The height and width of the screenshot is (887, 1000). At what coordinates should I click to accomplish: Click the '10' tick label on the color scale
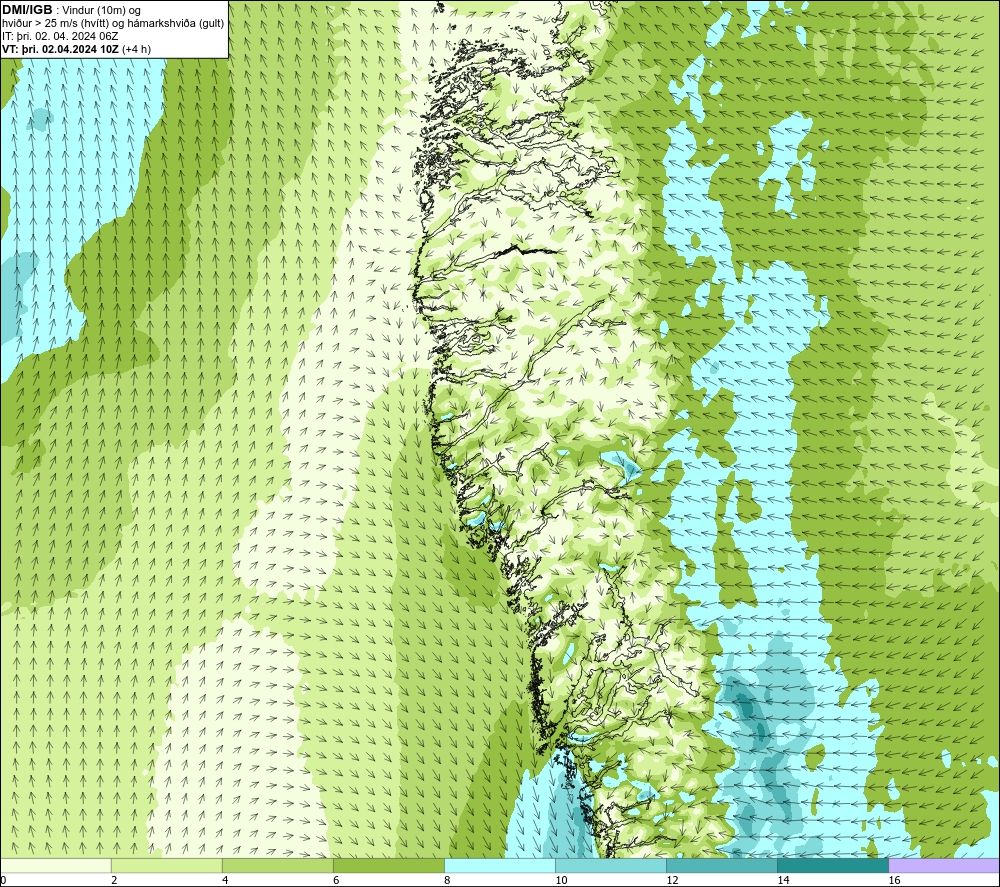561,880
